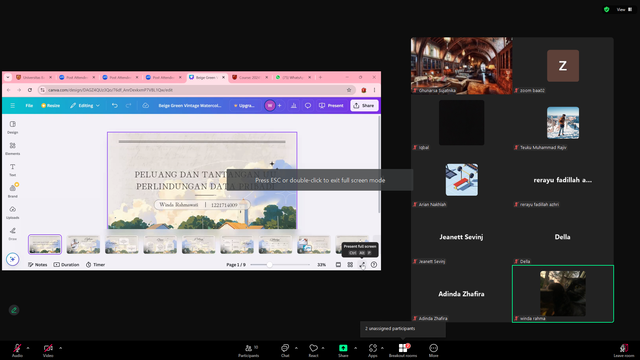This screenshot has height=360, width=640.
Task: Open React menu in Zoom toolbar
Action: (x=313, y=350)
